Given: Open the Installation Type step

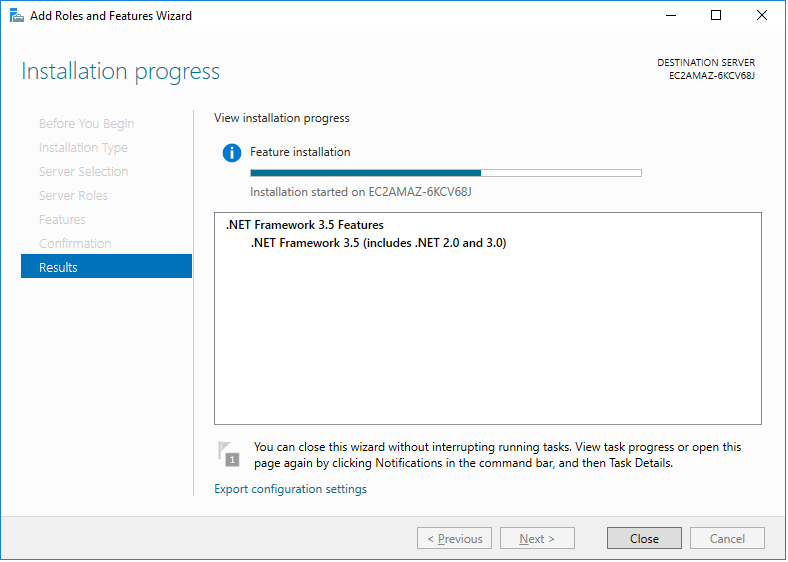Looking at the screenshot, I should pyautogui.click(x=83, y=148).
